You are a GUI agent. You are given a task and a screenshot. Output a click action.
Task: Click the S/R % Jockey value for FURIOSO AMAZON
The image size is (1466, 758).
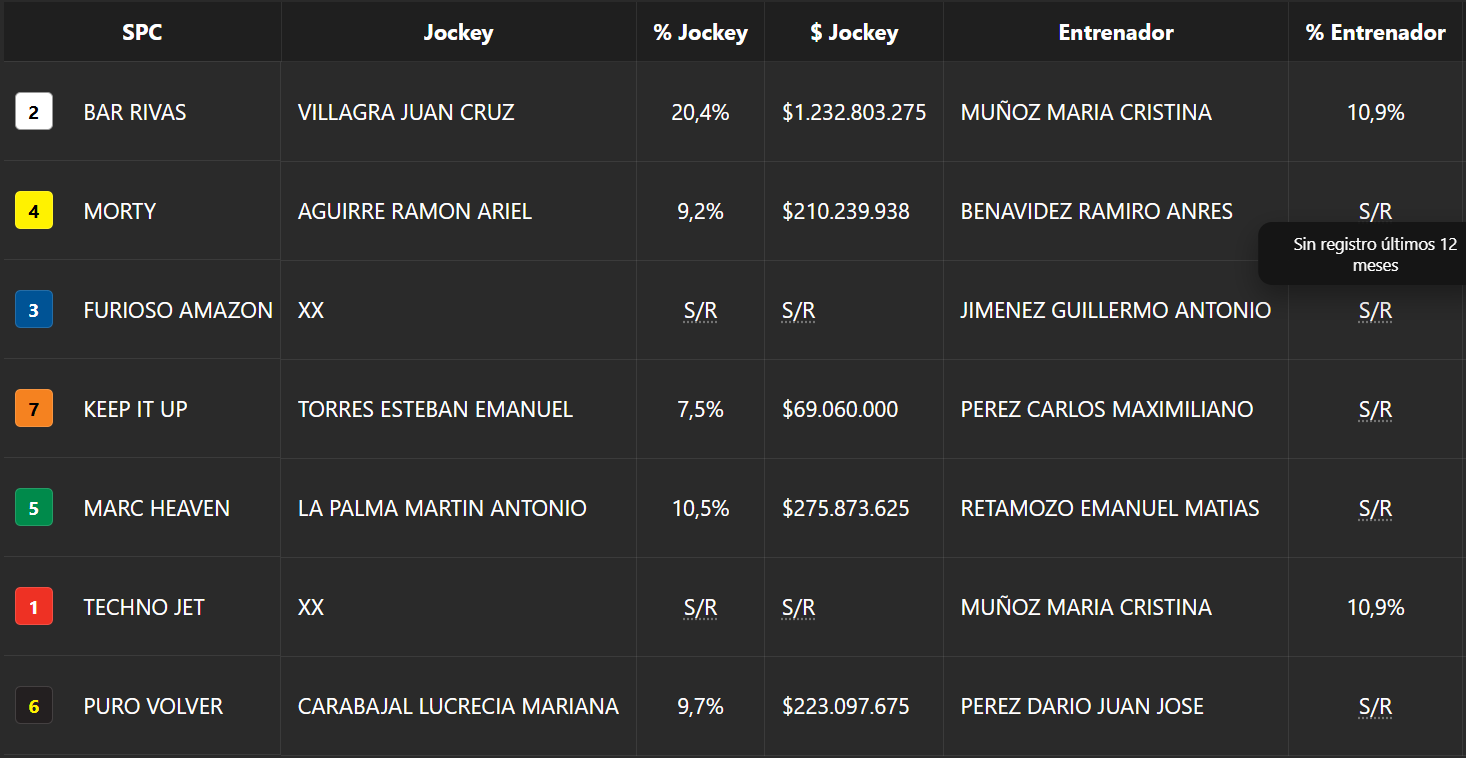click(700, 311)
